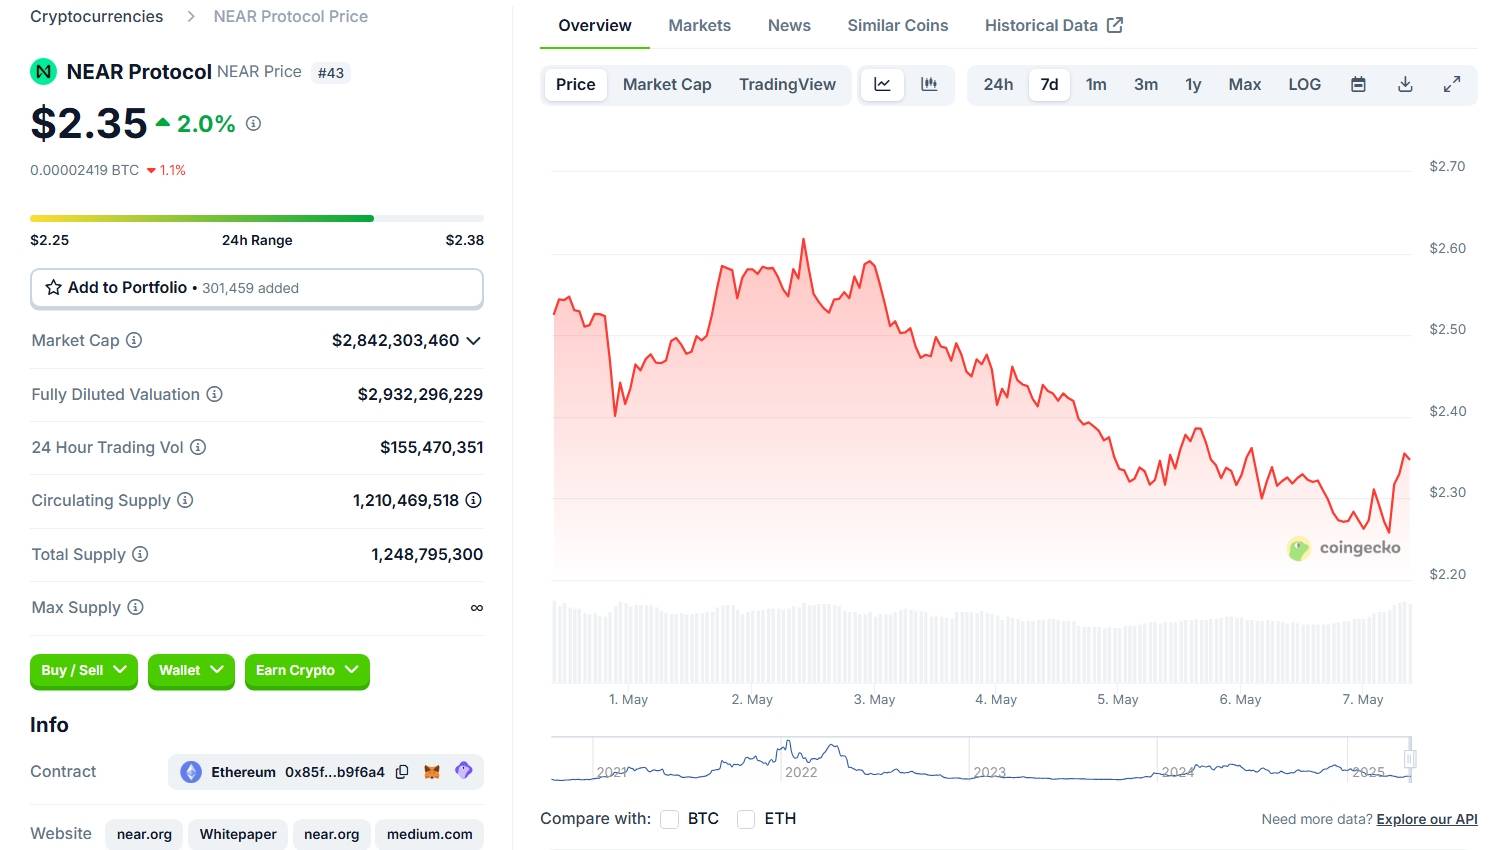The image size is (1496, 850).
Task: Open the Wallet dropdown
Action: [x=191, y=671]
